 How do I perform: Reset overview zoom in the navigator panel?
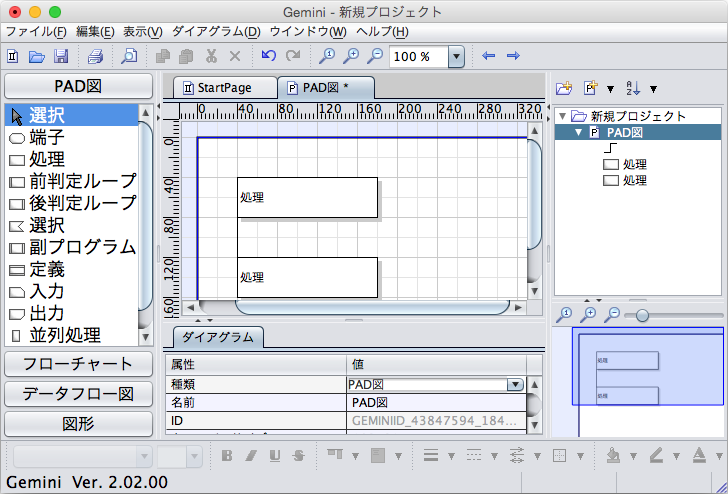point(564,315)
